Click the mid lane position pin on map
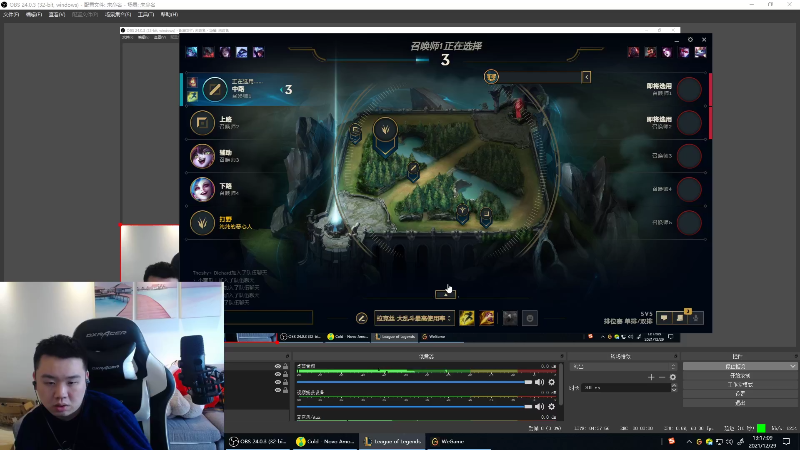Screen dimensions: 800x450 pos(413,171)
